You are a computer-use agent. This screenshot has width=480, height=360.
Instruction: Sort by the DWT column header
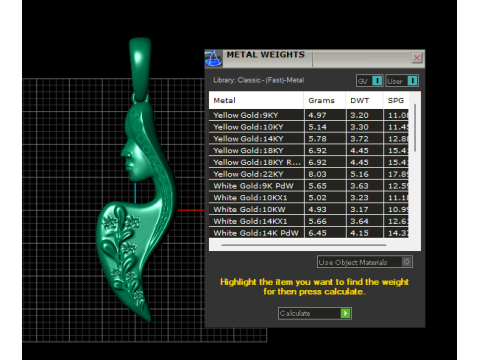364,100
